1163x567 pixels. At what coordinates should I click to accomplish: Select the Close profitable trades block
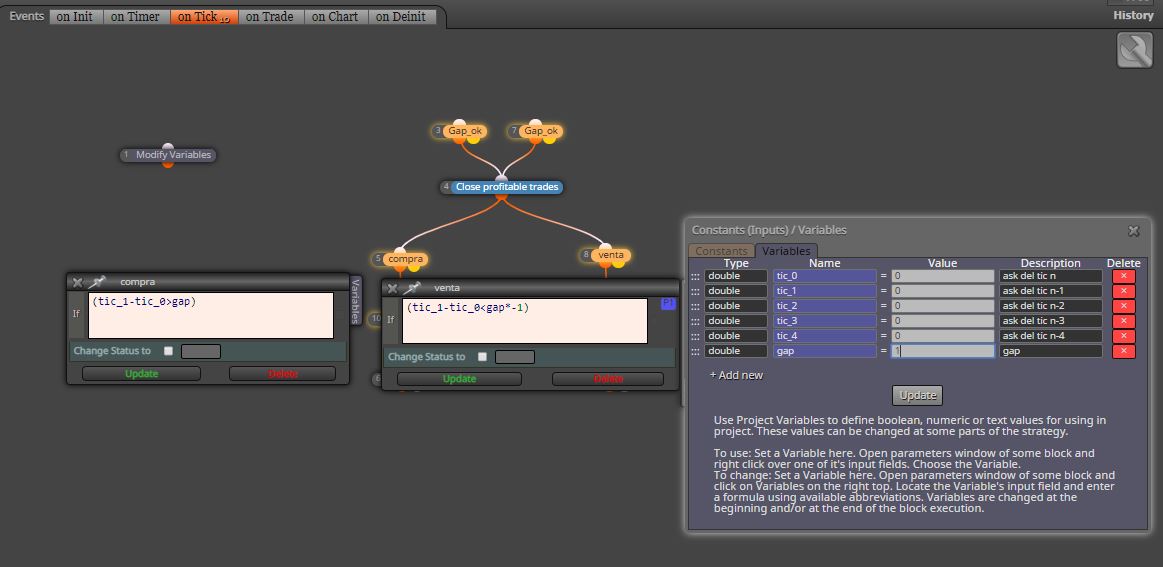click(507, 187)
